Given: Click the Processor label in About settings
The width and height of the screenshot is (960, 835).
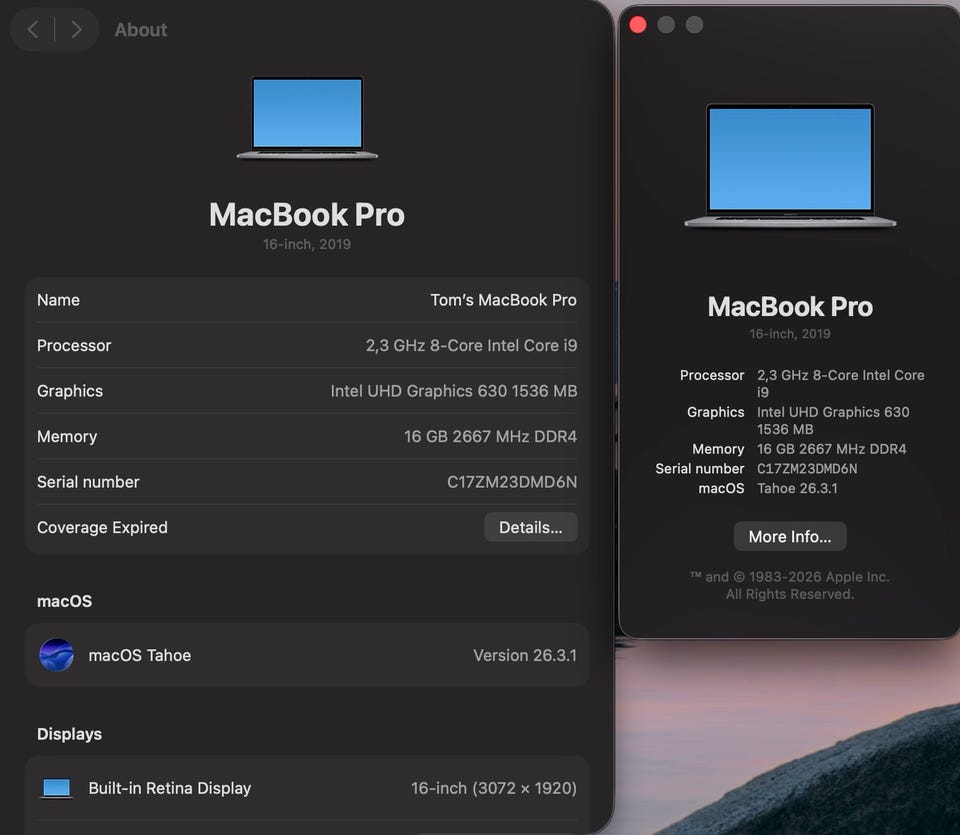Looking at the screenshot, I should (74, 345).
